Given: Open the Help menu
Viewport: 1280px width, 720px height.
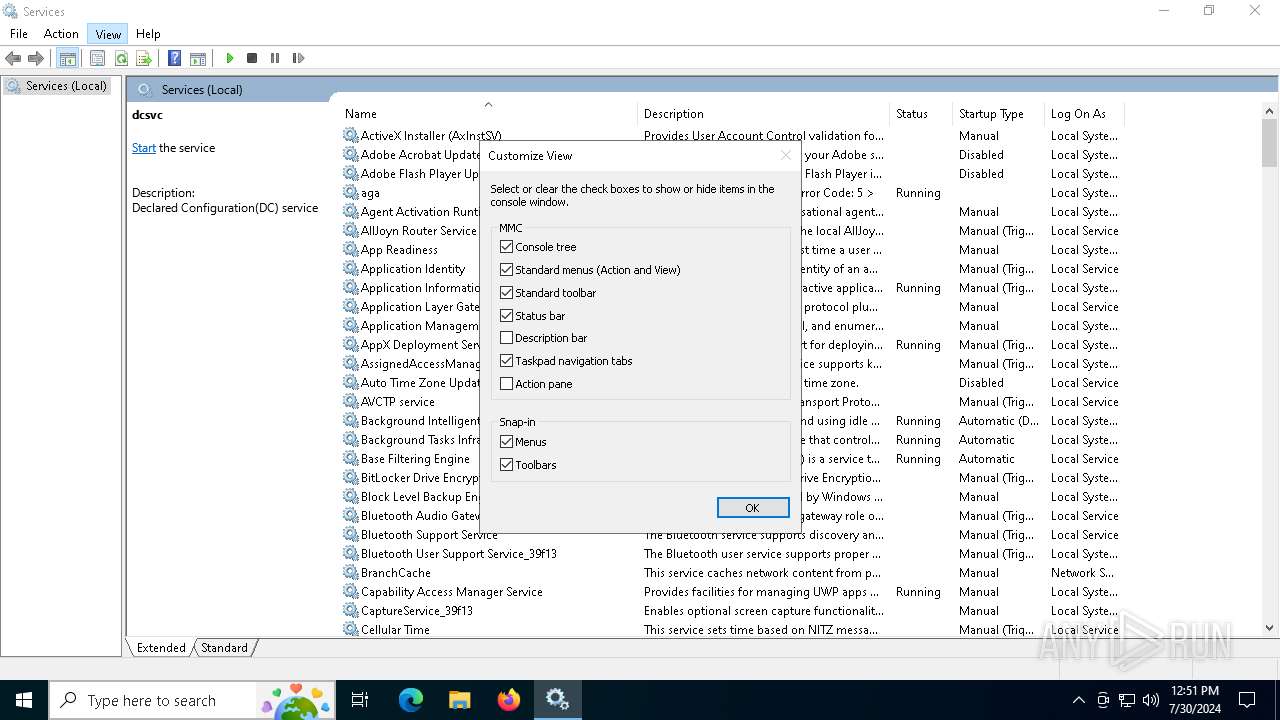Looking at the screenshot, I should coord(148,34).
